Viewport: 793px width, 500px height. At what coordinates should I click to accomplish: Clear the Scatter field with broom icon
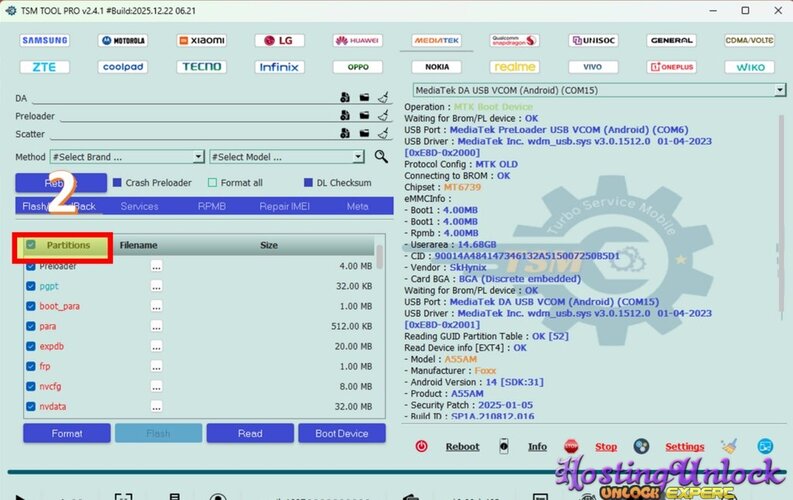[x=383, y=133]
